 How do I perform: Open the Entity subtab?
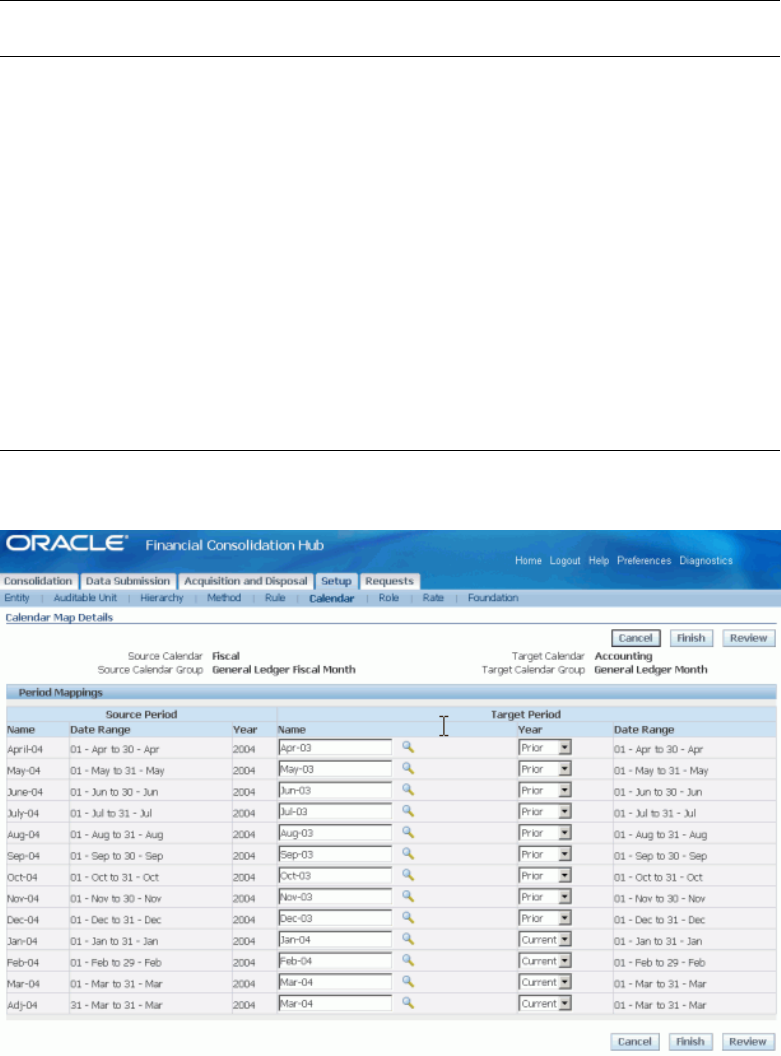[17, 597]
